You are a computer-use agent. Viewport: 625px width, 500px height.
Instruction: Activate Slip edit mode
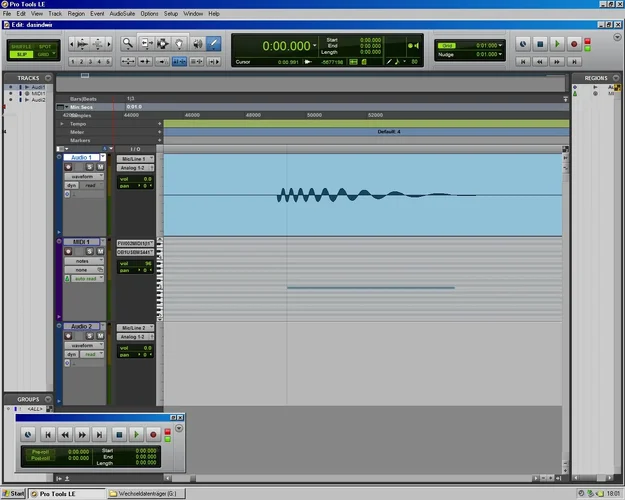20,53
